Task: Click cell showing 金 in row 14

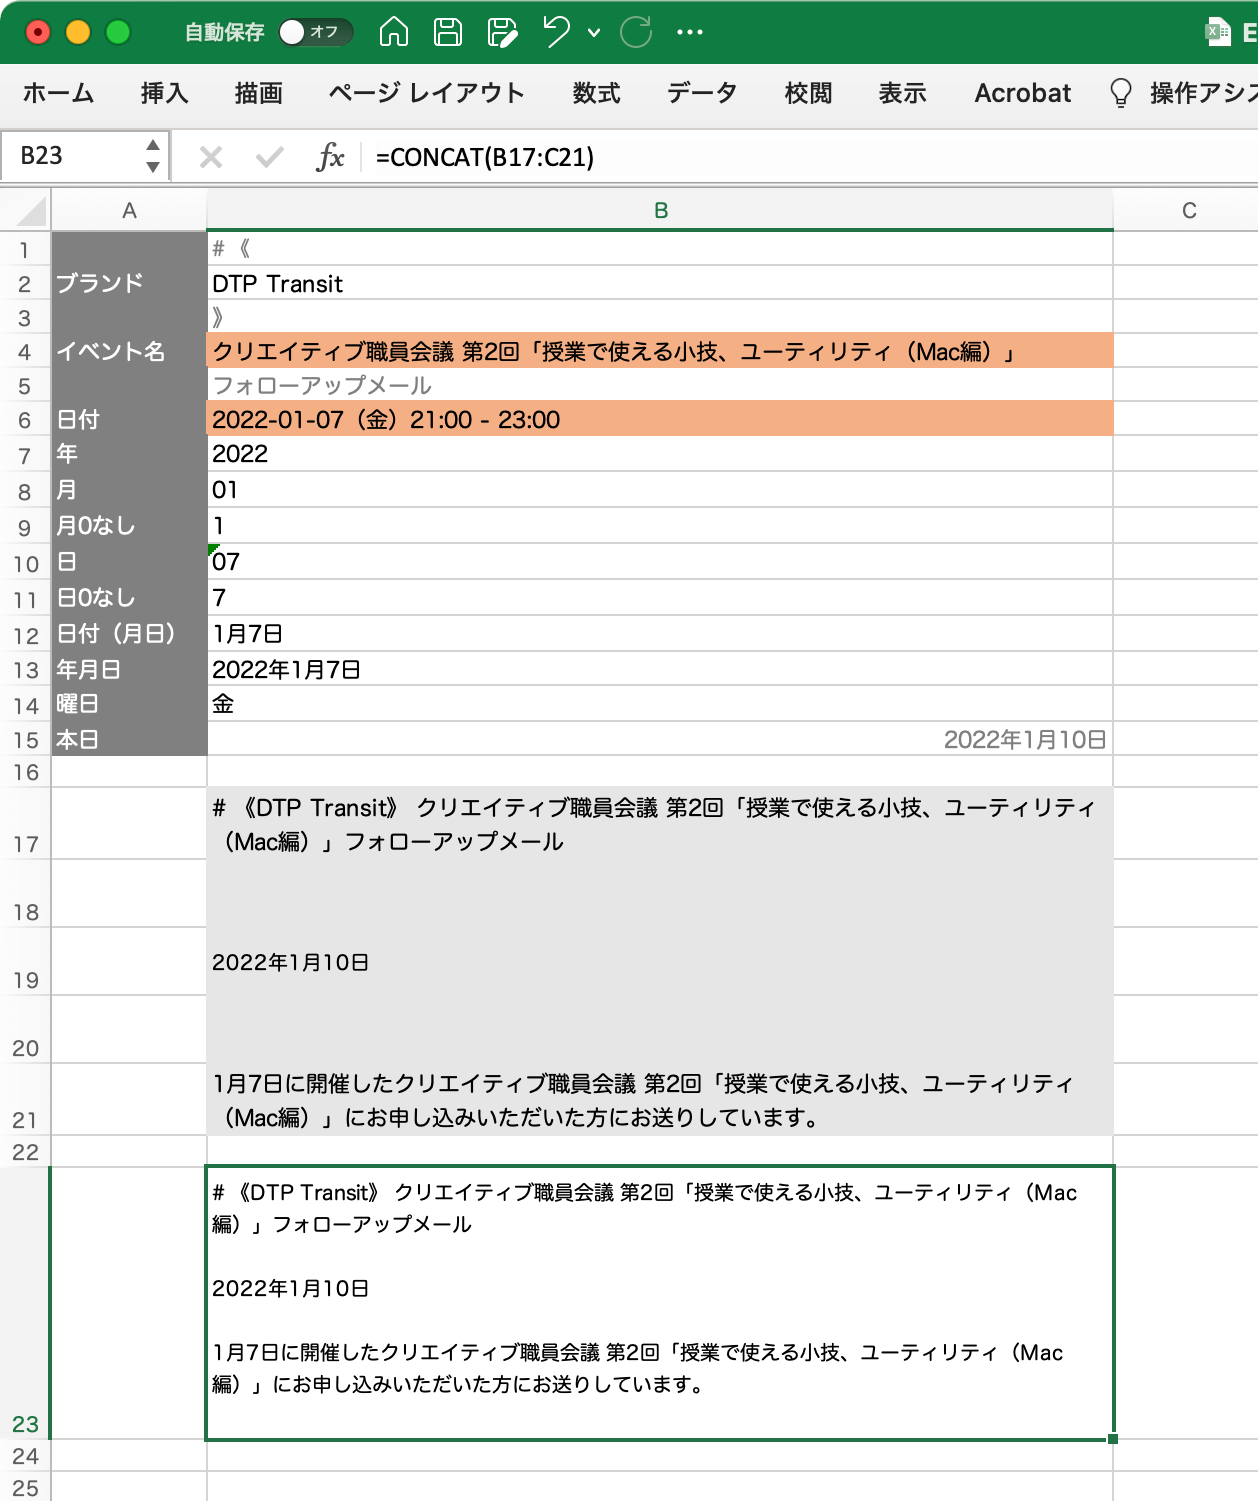Action: (660, 703)
